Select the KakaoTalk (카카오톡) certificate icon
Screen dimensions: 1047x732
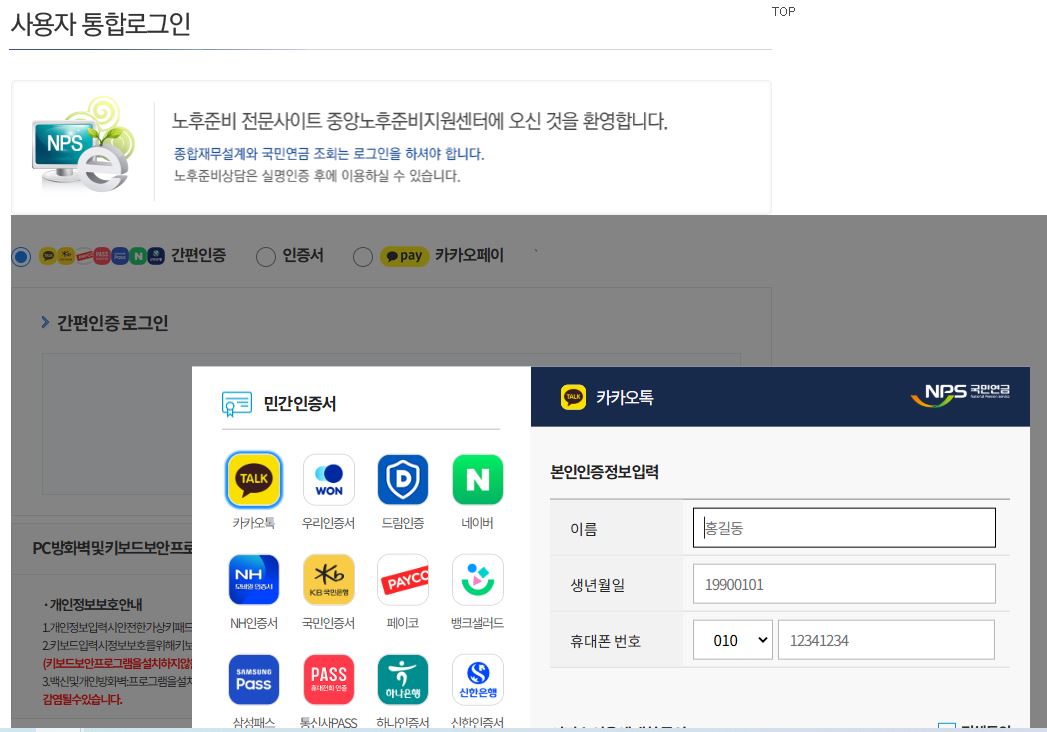click(254, 480)
